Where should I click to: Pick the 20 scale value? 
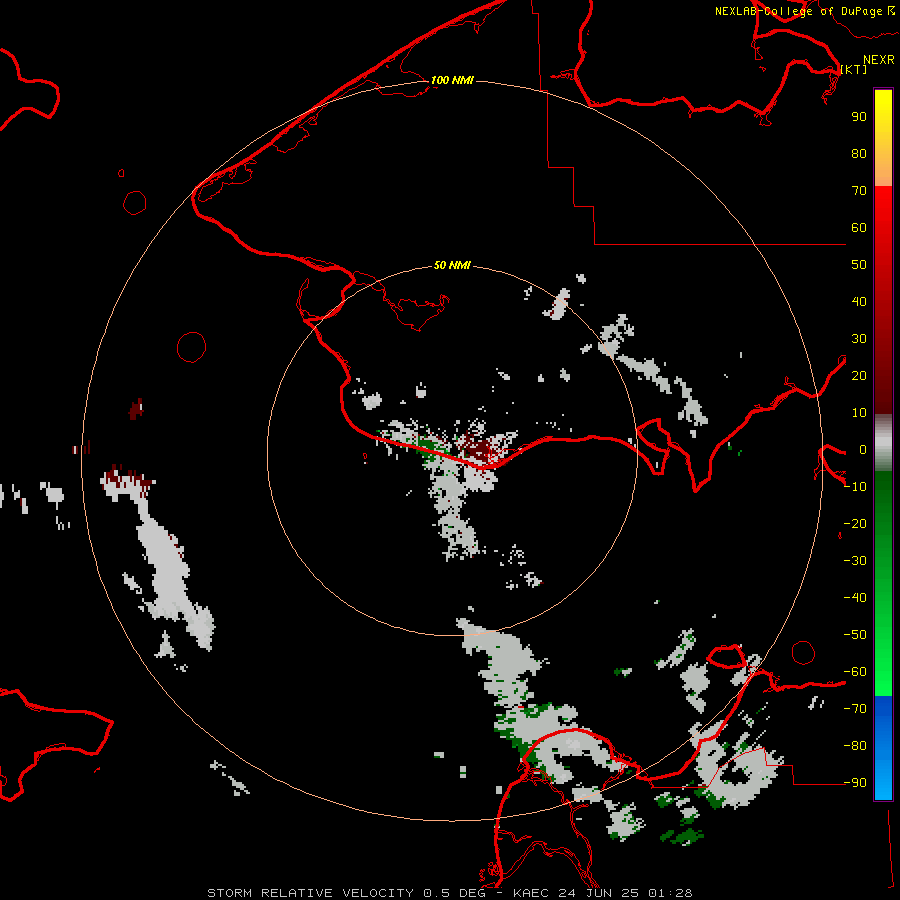859,375
